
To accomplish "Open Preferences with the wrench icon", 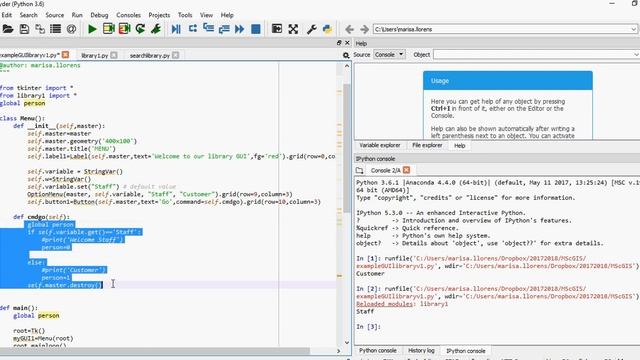I will point(311,29).
